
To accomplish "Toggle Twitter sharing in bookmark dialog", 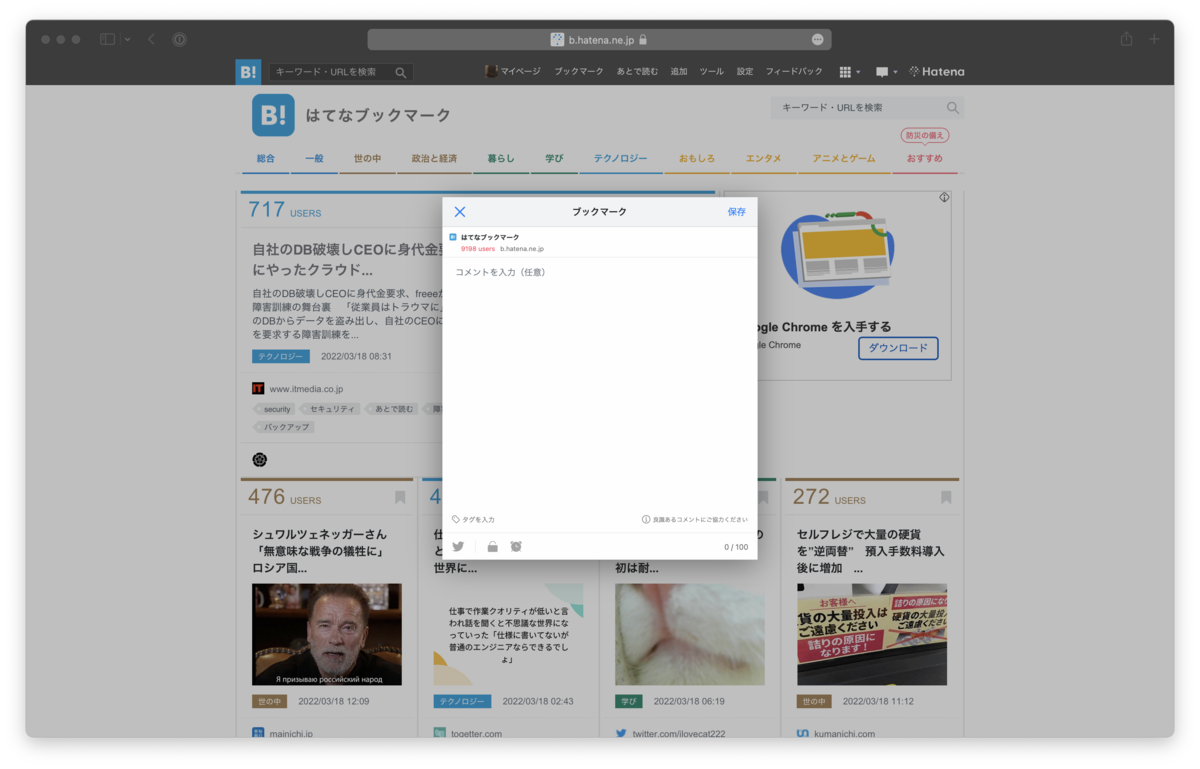I will (x=458, y=547).
